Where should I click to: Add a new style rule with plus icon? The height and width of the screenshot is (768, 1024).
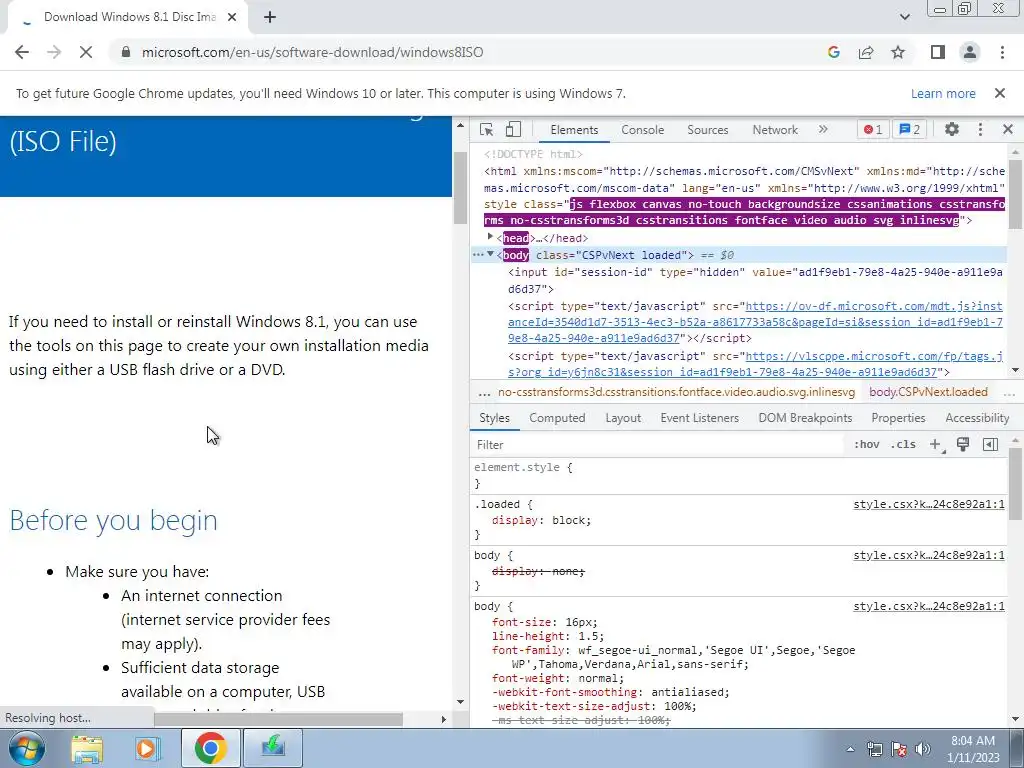click(x=936, y=445)
